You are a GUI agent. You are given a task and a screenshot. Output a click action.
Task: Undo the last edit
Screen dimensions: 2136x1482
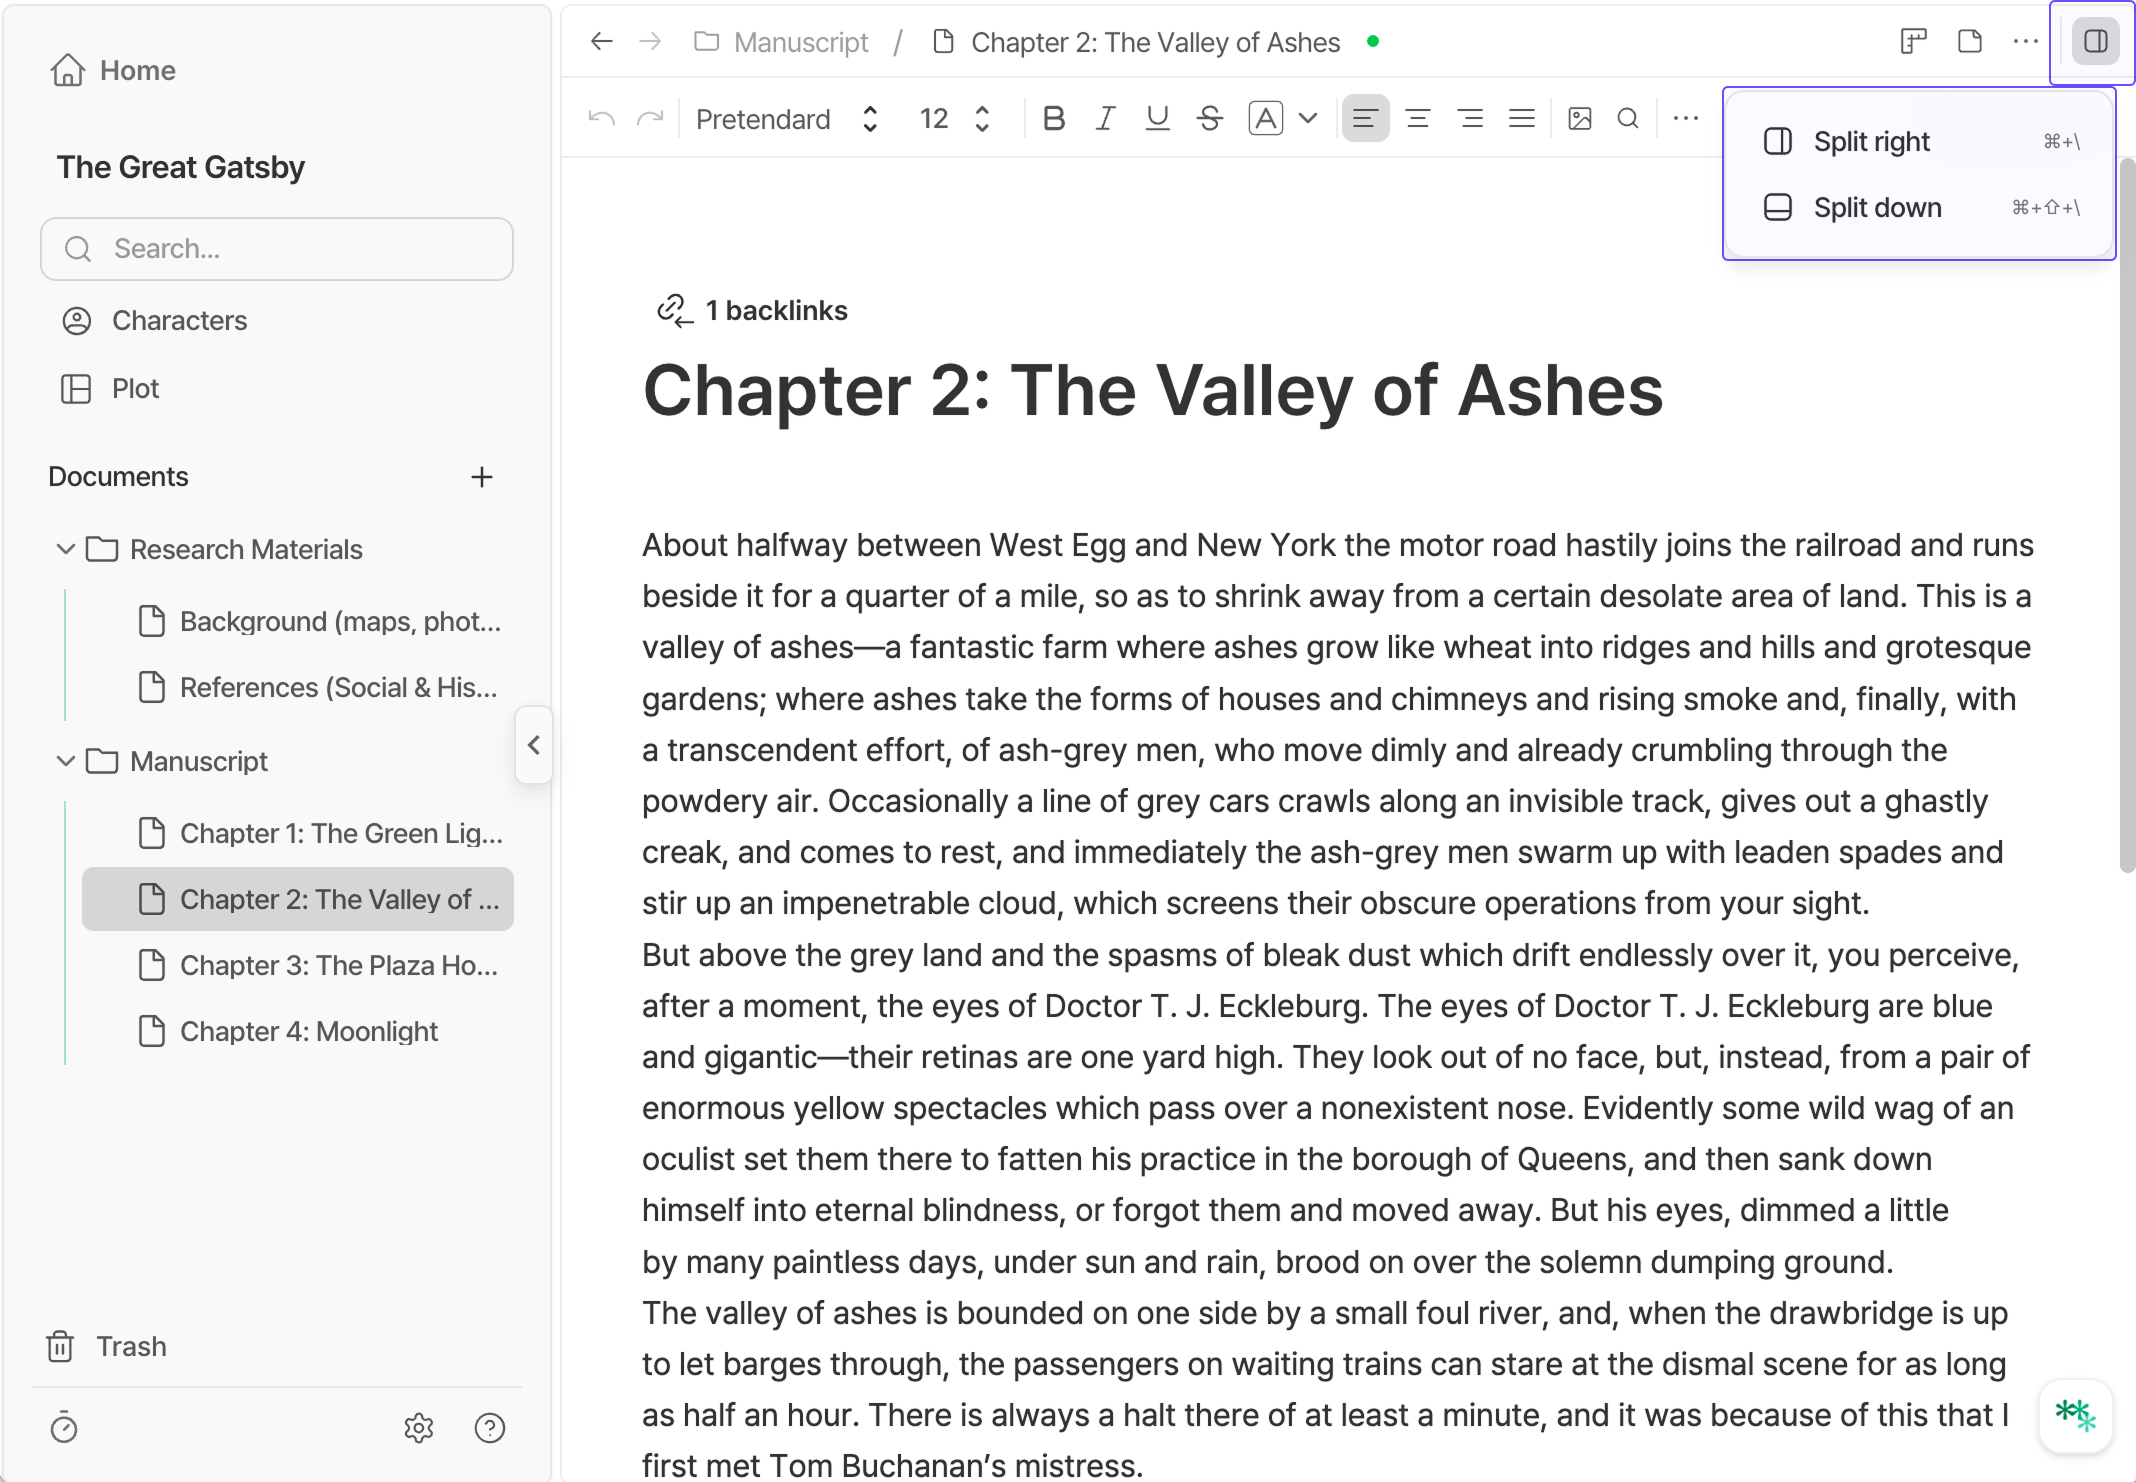tap(602, 119)
